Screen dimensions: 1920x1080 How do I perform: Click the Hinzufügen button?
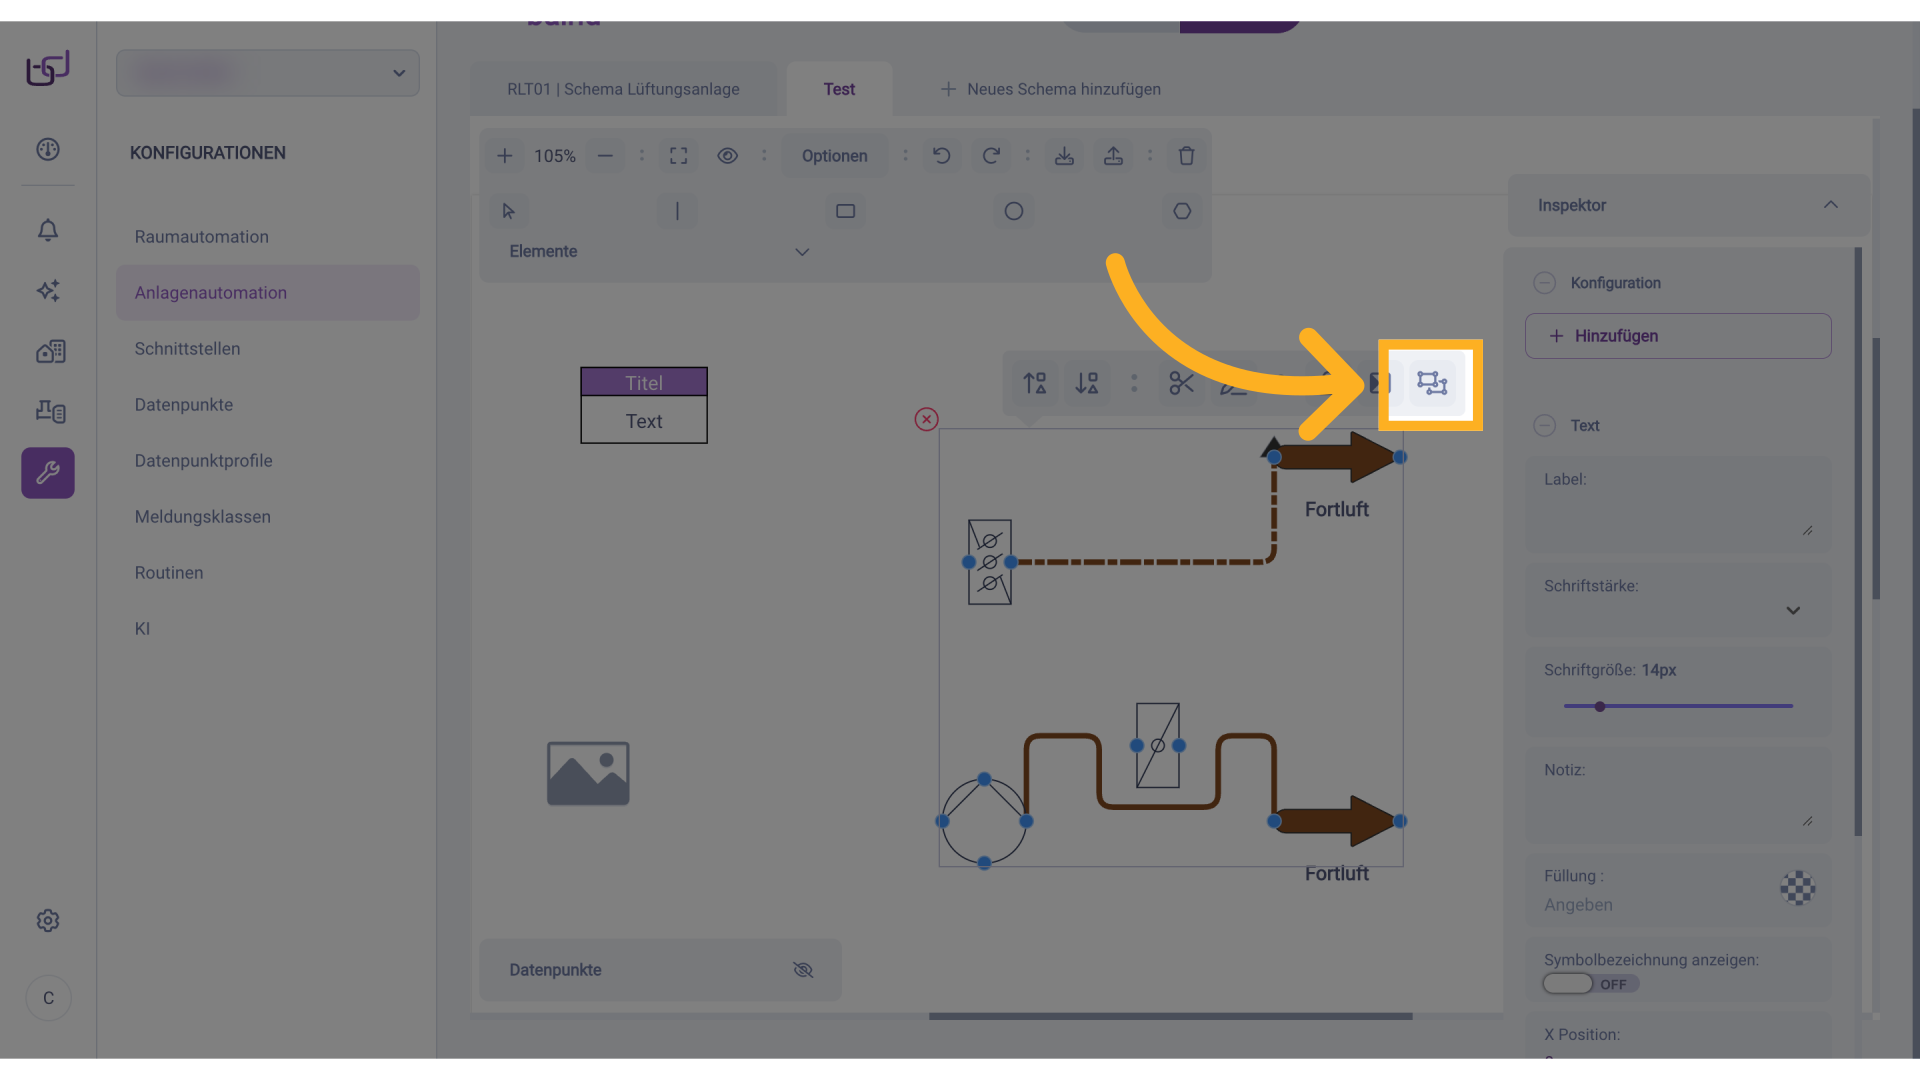[x=1677, y=336]
